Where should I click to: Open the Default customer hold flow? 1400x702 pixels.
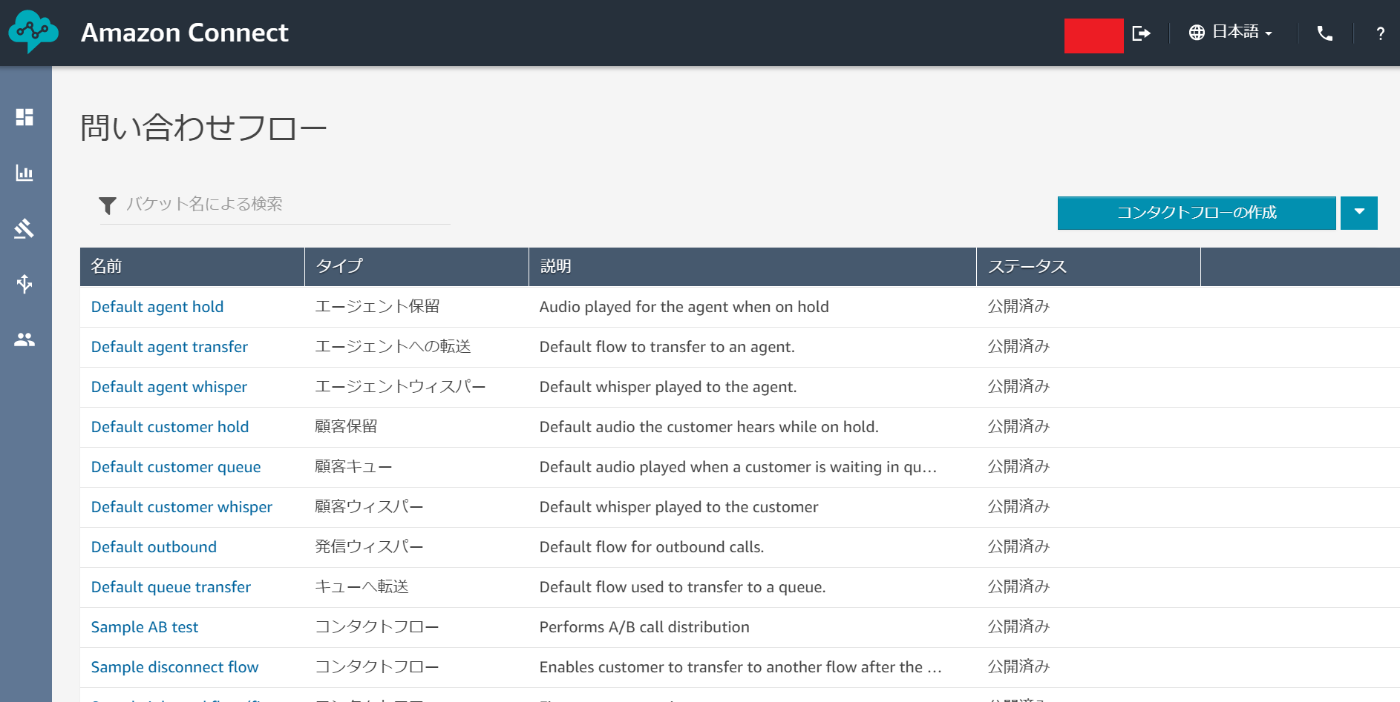point(170,427)
